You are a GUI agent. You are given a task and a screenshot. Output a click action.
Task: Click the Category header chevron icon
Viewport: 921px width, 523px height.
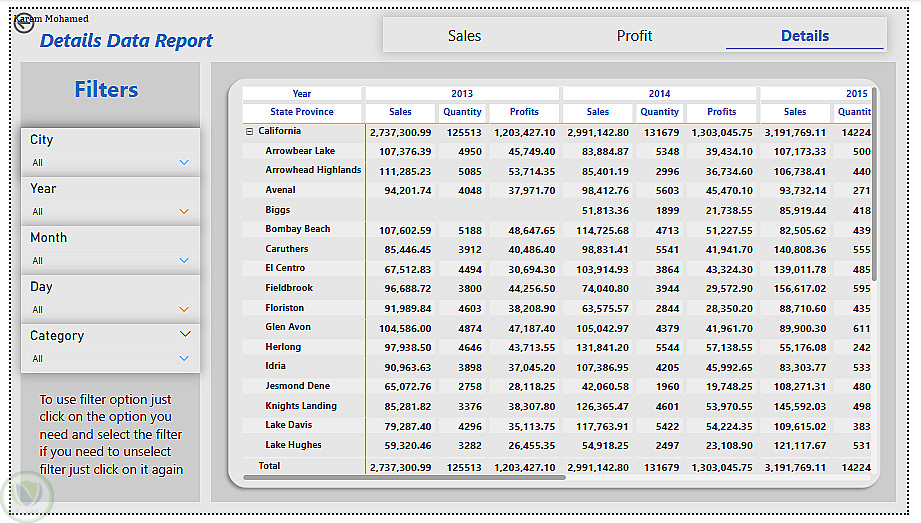[185, 335]
